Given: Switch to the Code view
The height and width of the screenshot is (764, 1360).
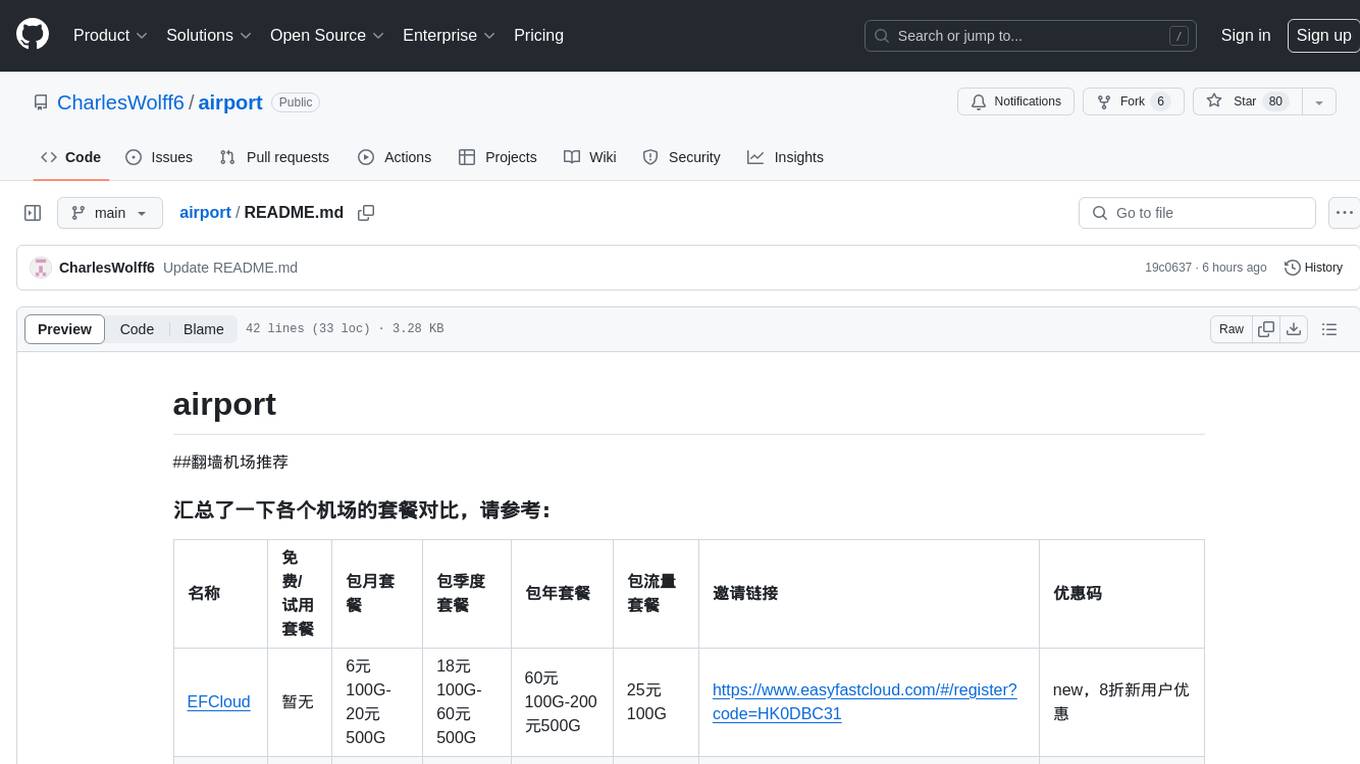Looking at the screenshot, I should [137, 329].
